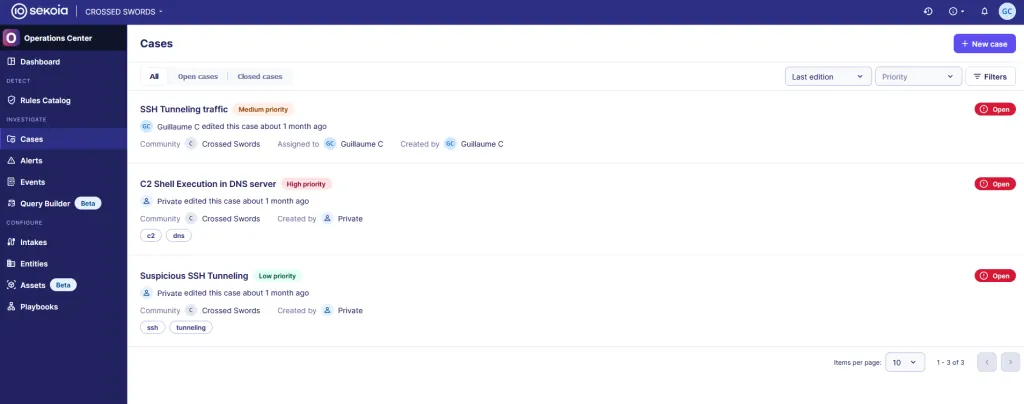Select the All tab

(154, 76)
